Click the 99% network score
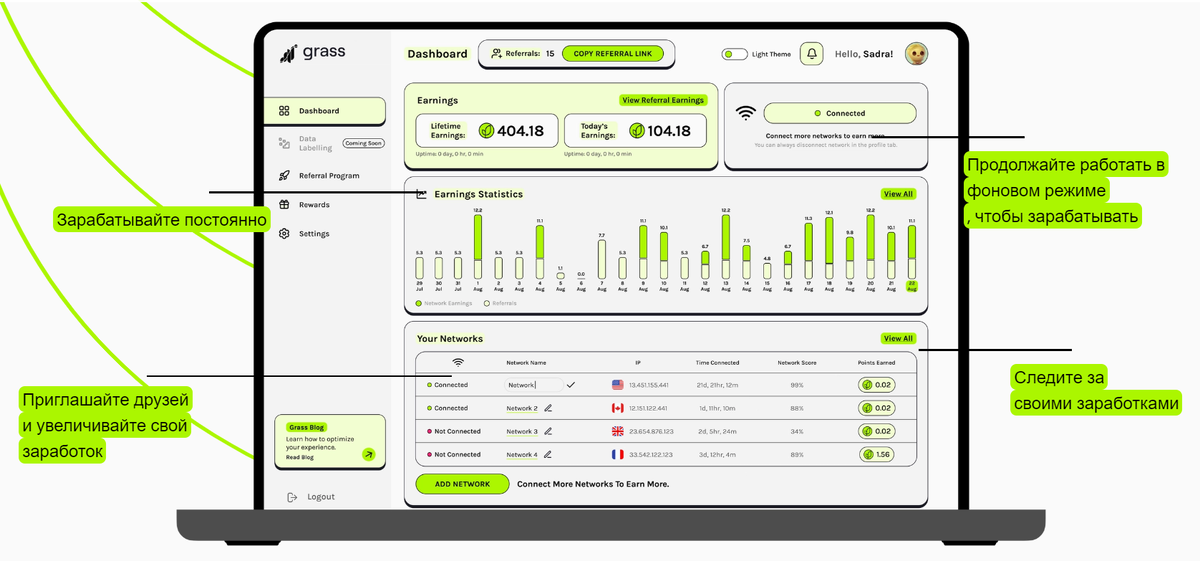The image size is (1200, 561). (x=797, y=385)
